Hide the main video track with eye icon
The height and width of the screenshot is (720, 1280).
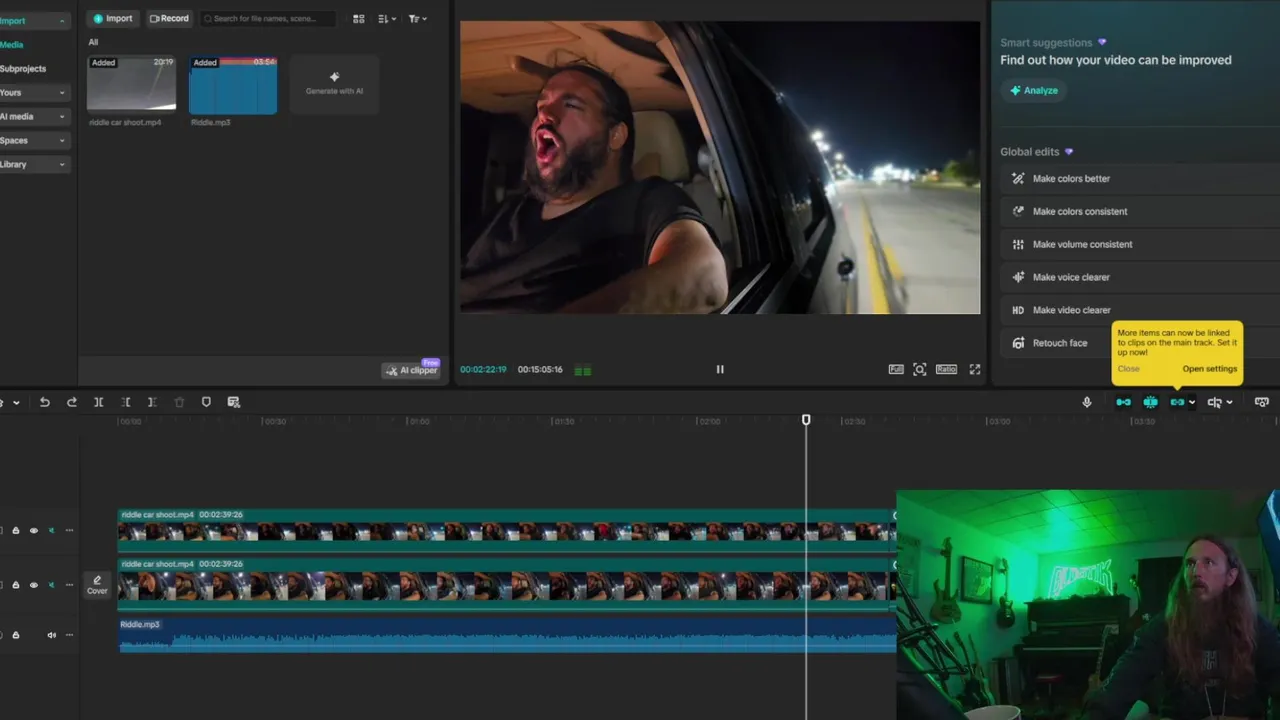click(33, 585)
